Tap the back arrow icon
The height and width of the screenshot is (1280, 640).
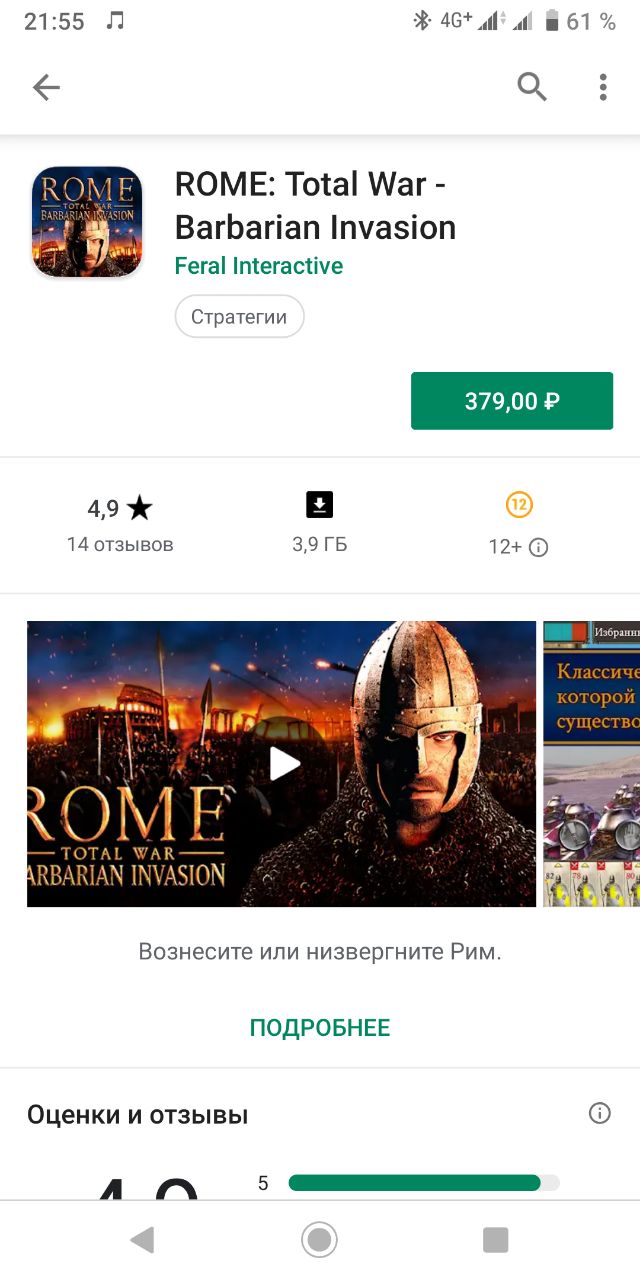[46, 88]
